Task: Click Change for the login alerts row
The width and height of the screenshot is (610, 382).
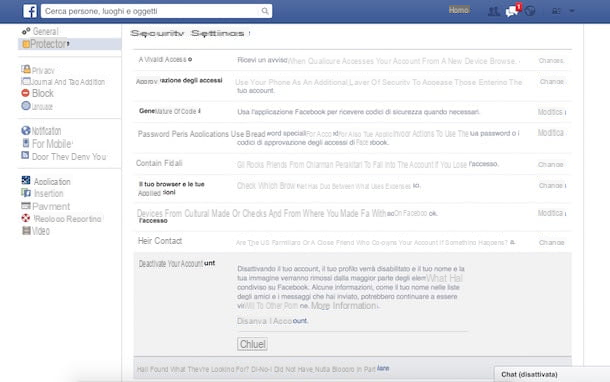Action: (551, 61)
